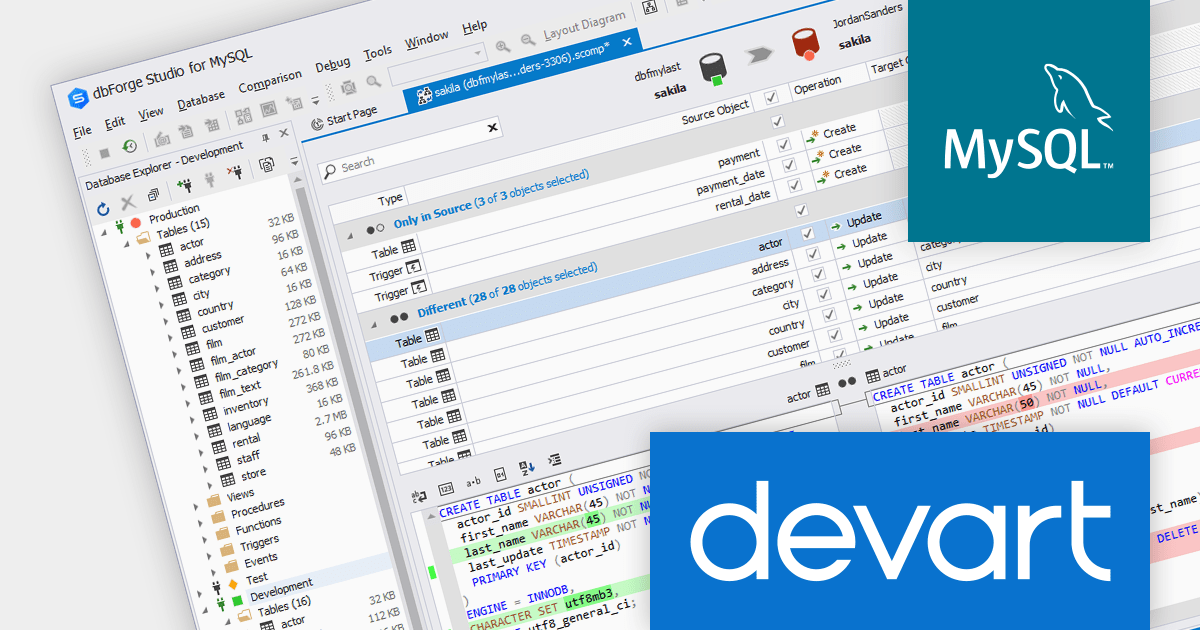Click the a·b word compare icon

(474, 481)
